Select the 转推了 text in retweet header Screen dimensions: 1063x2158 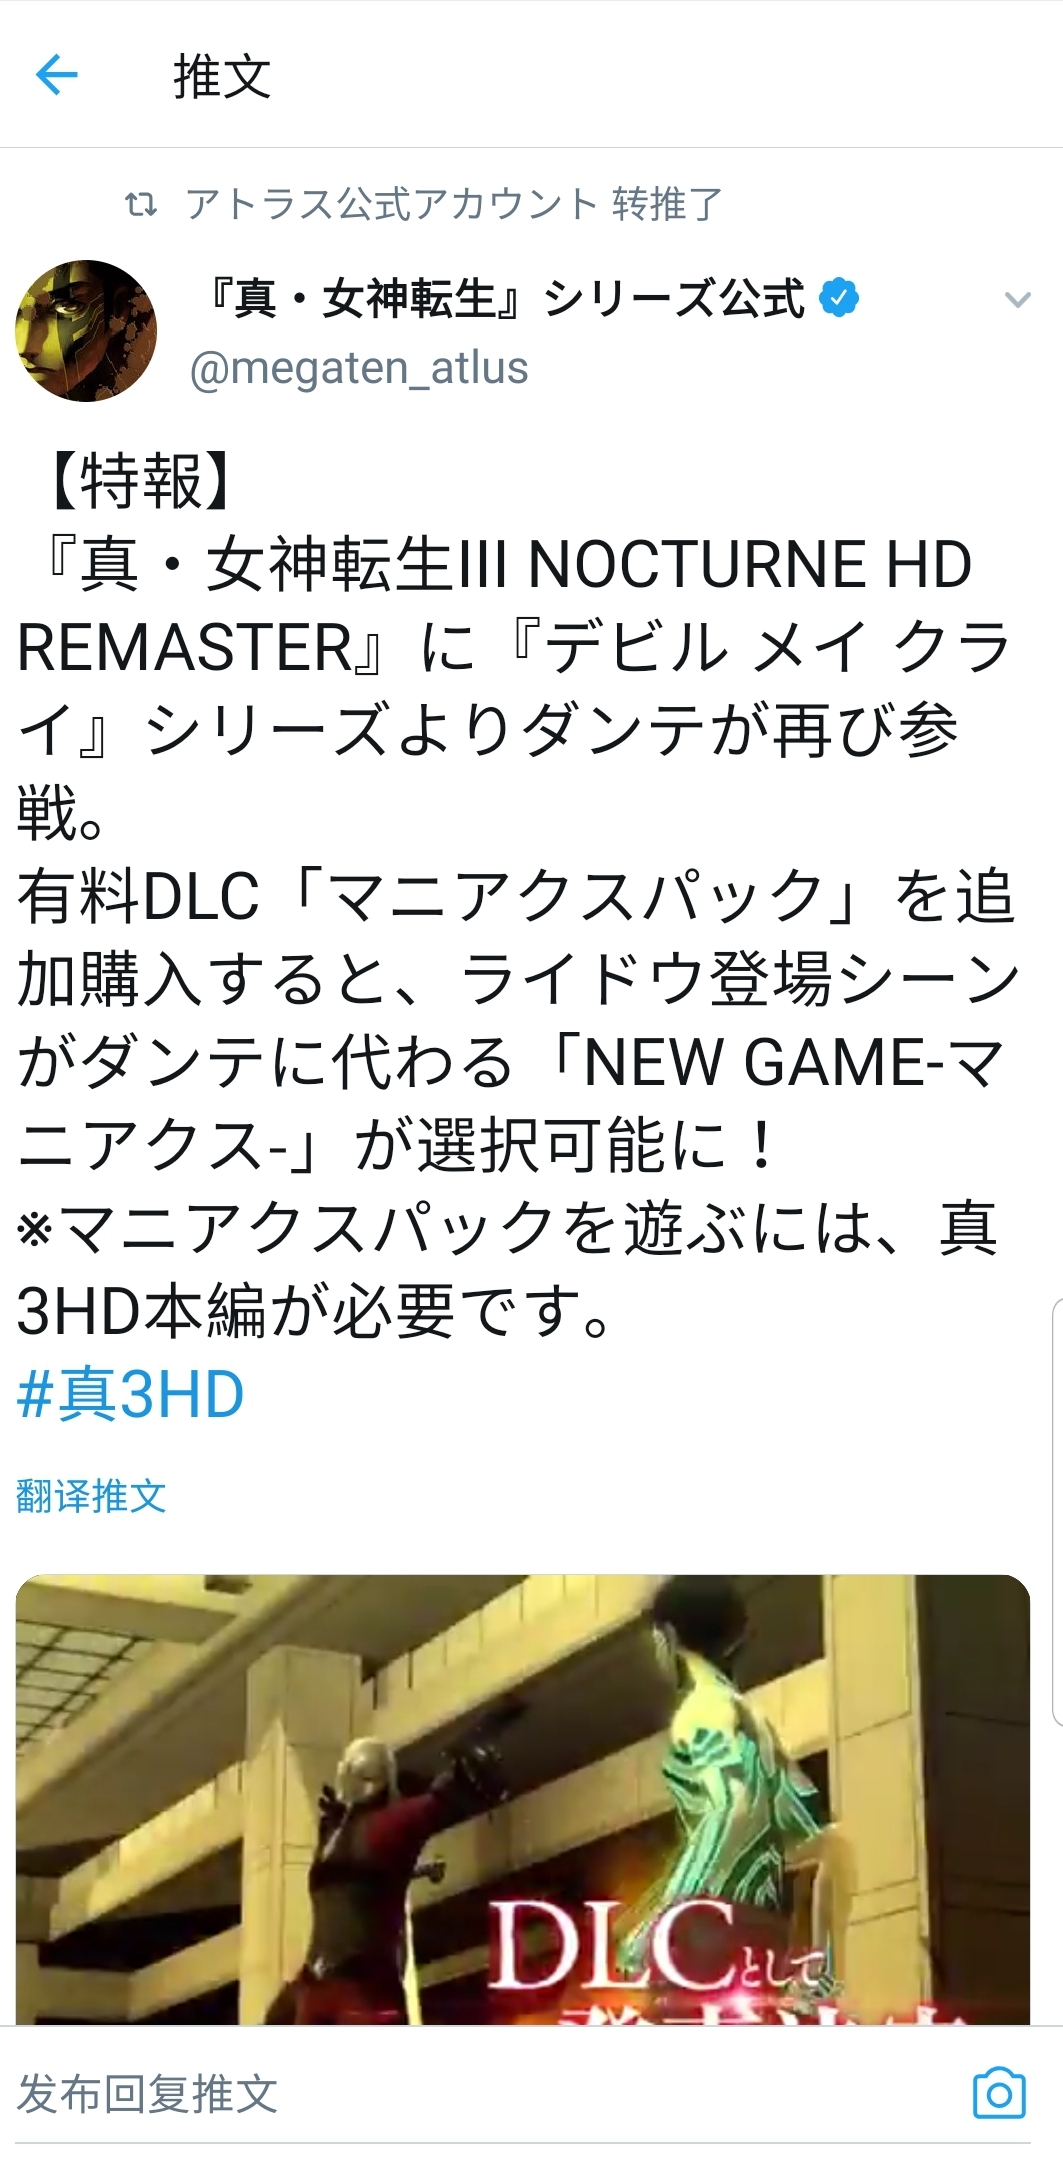click(x=667, y=204)
